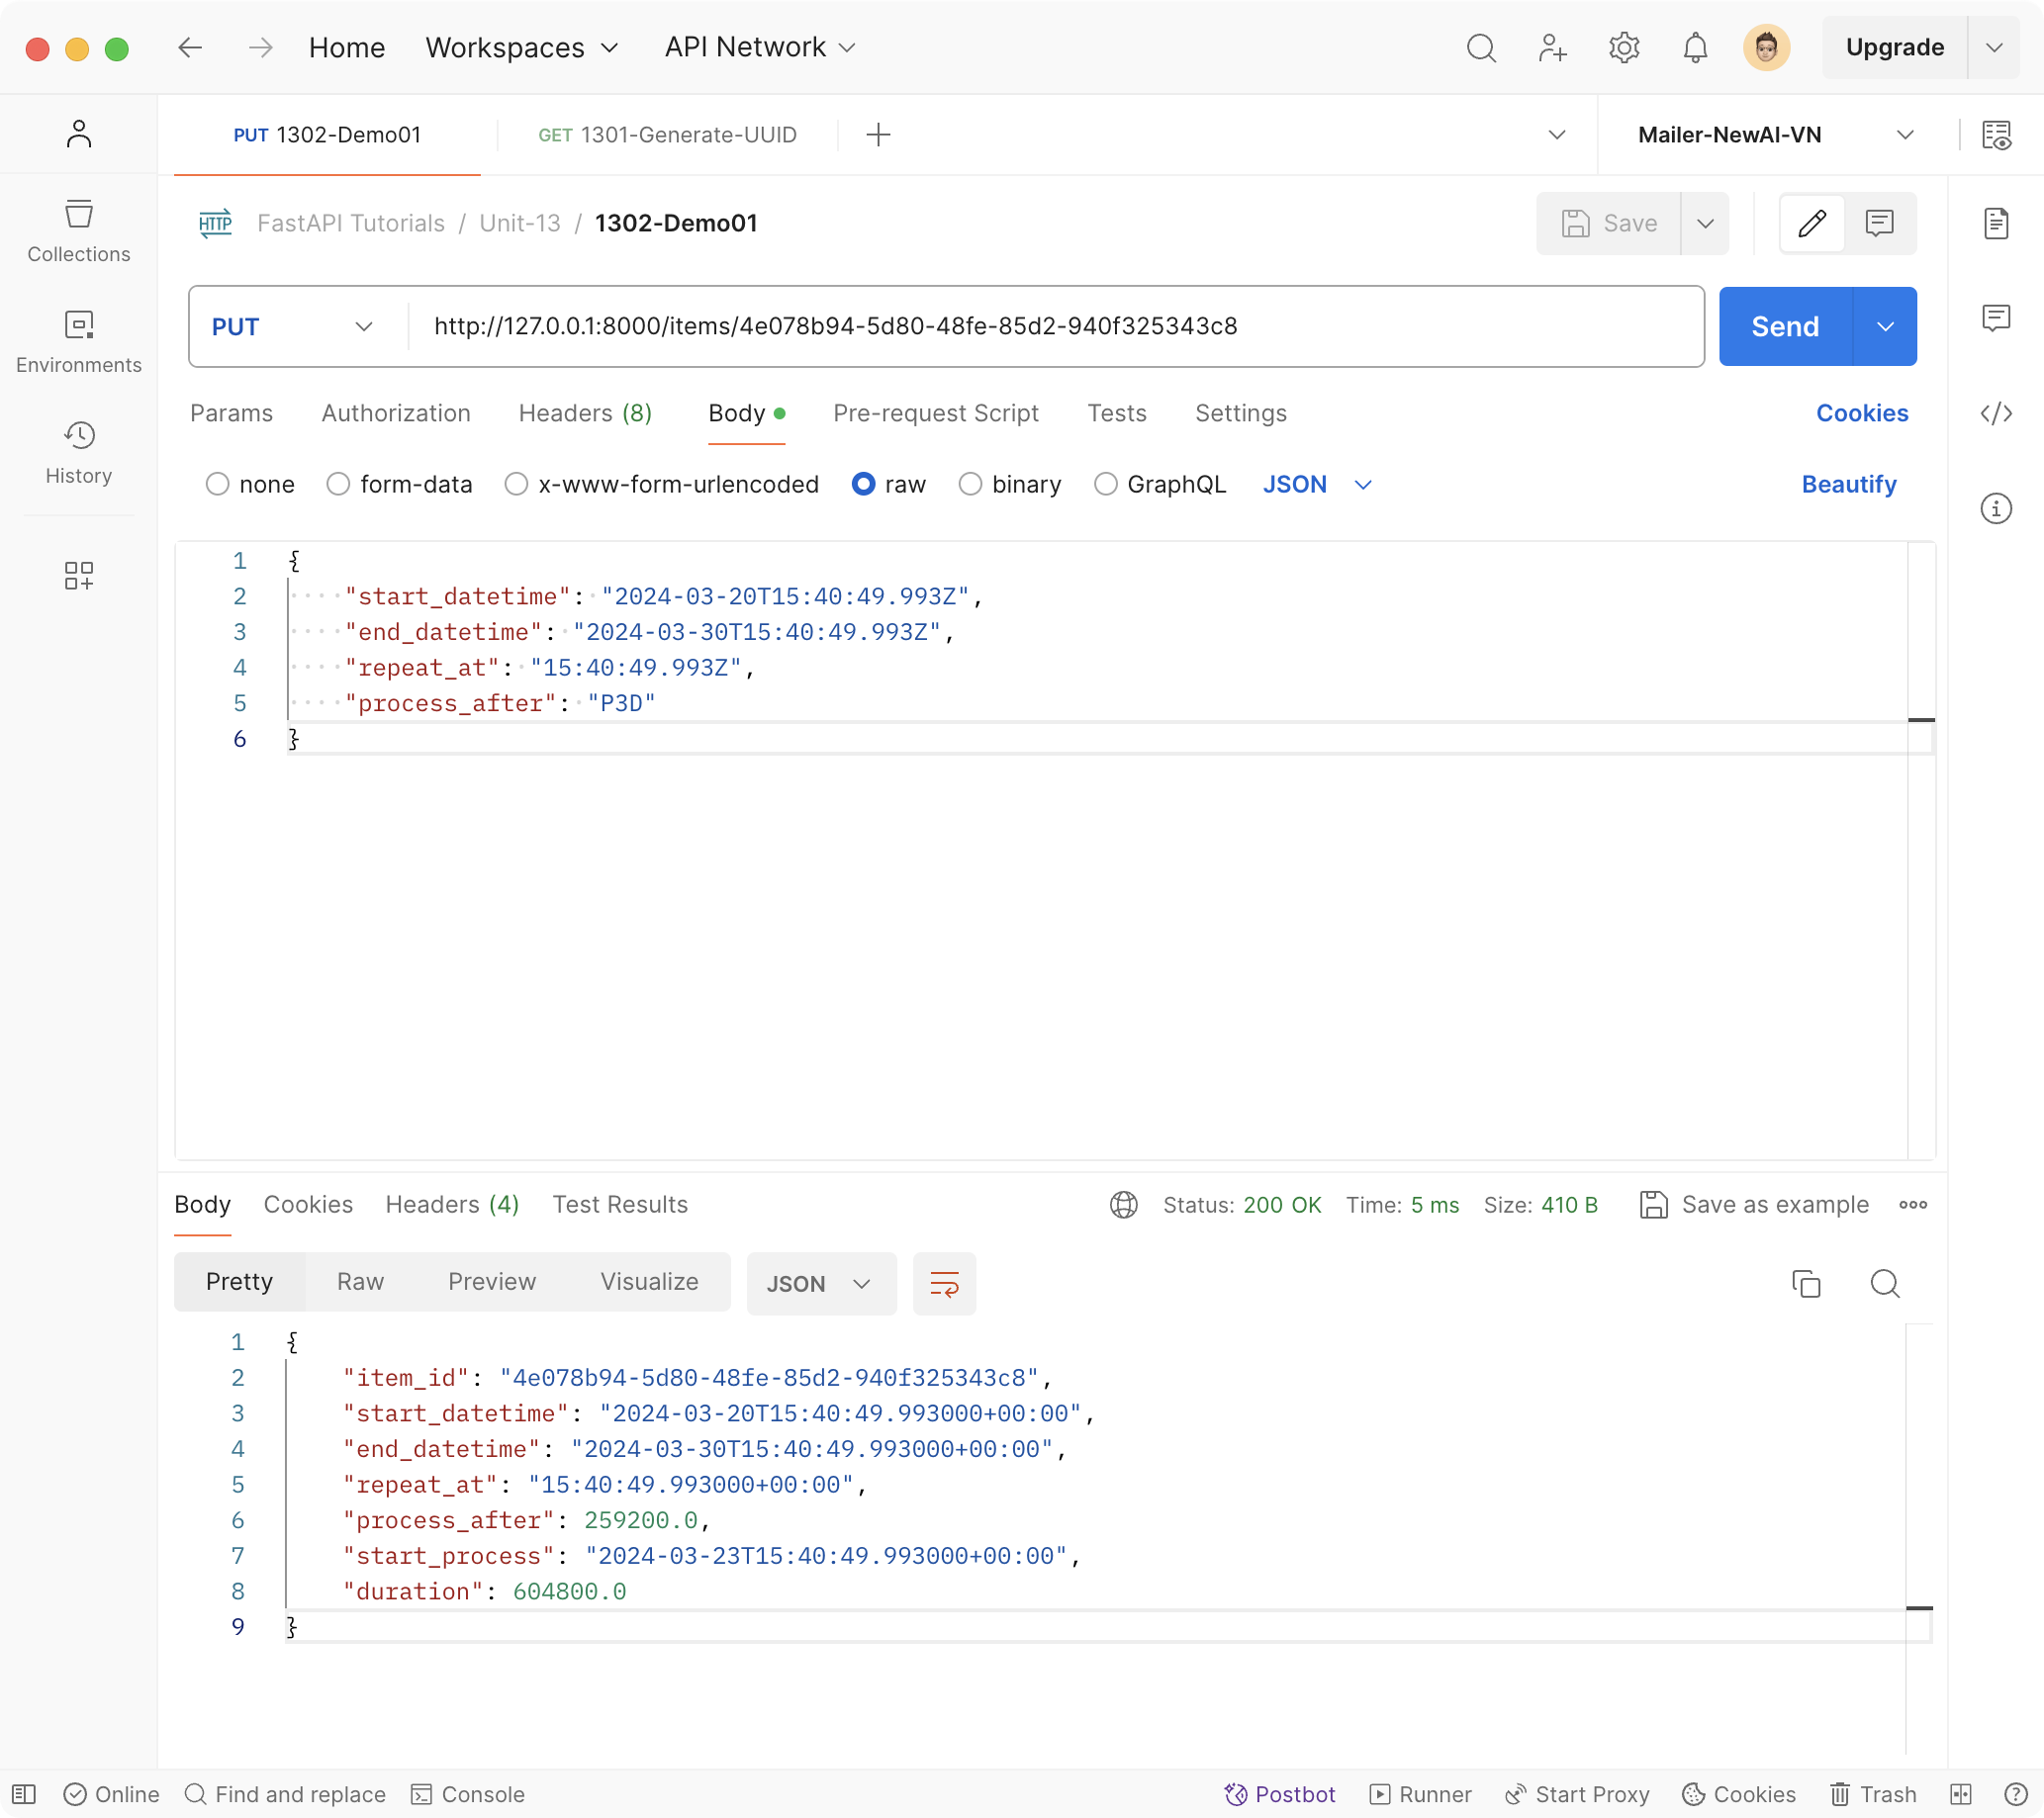Open the notifications bell icon
This screenshot has width=2044, height=1818.
tap(1694, 47)
